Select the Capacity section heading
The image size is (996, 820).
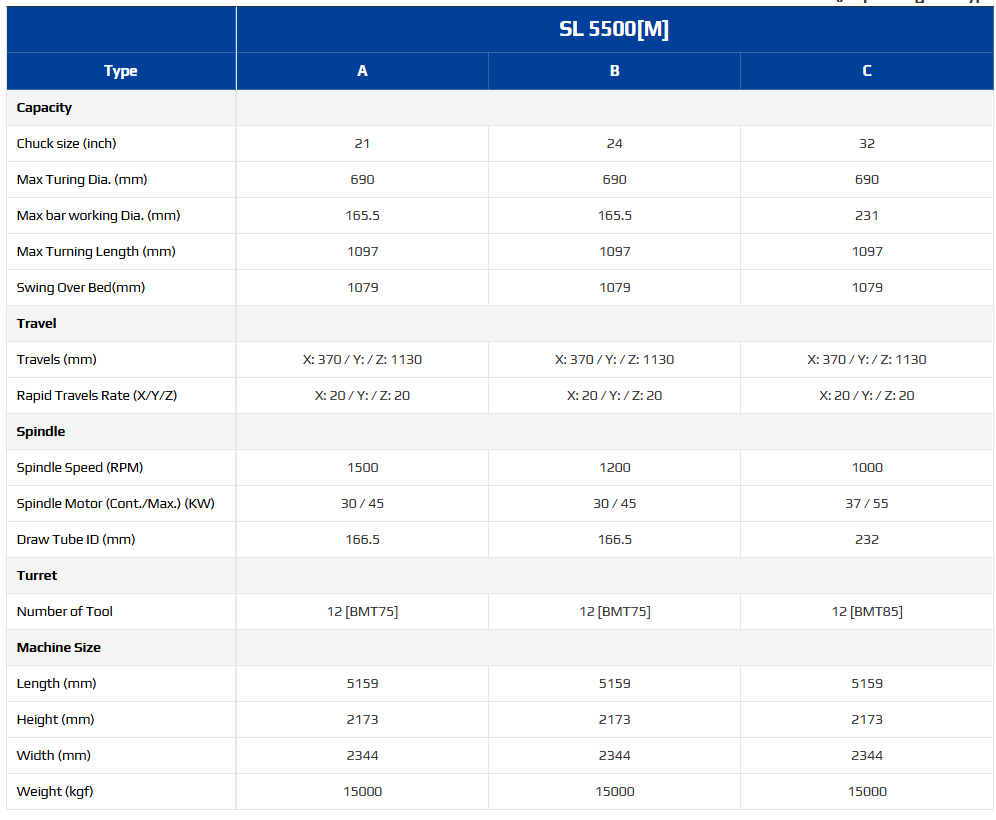click(x=44, y=108)
